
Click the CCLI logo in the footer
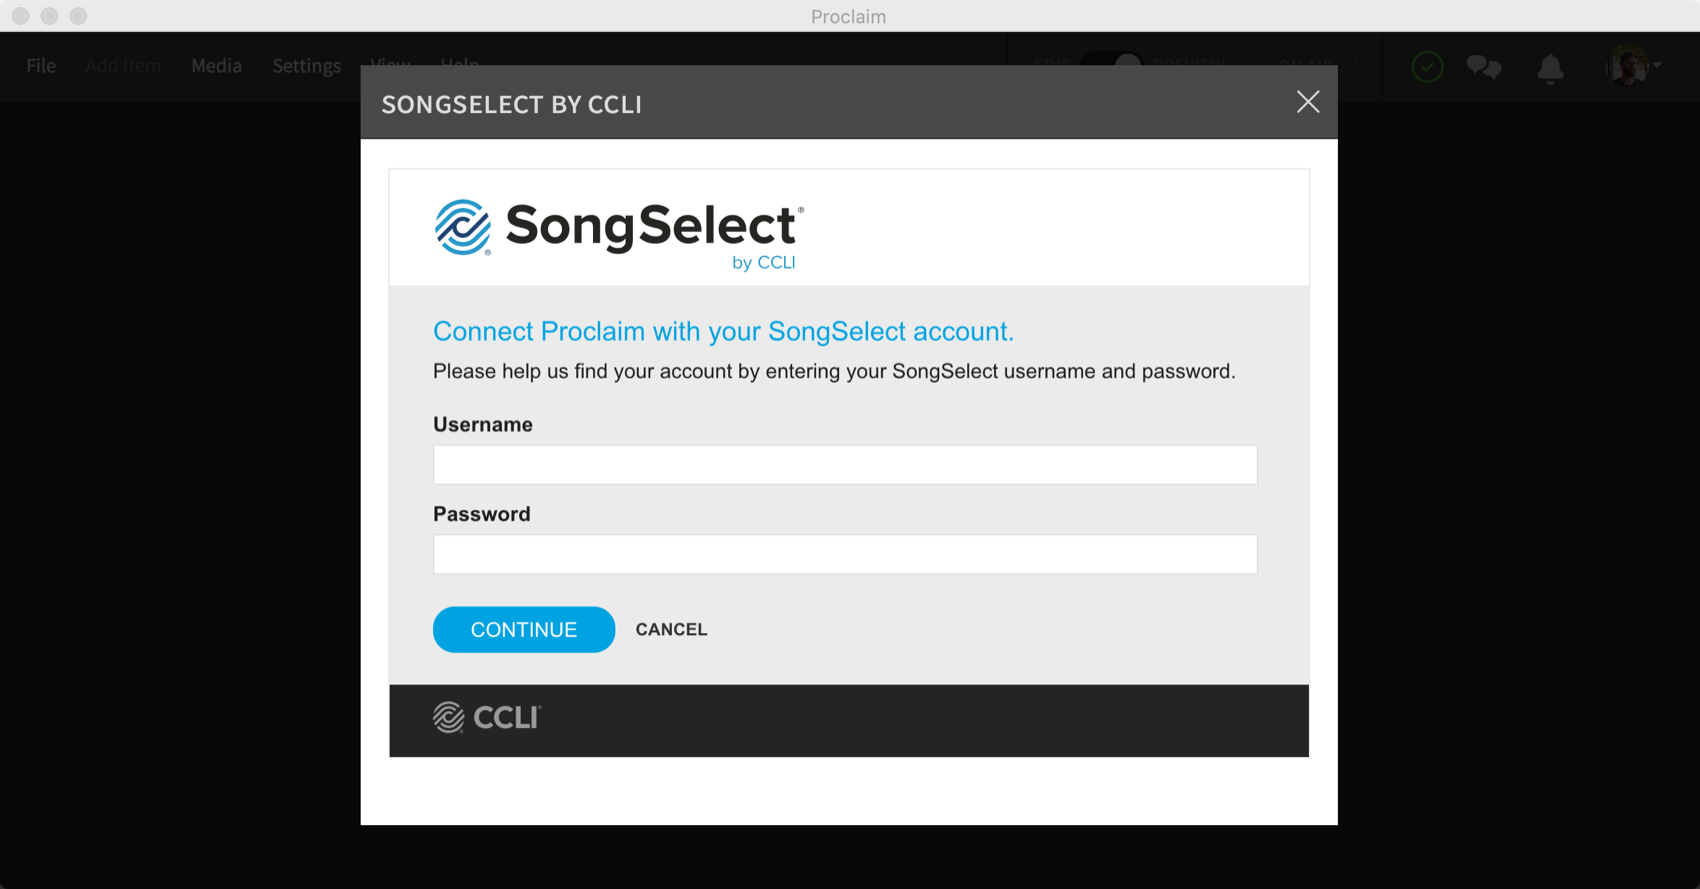(x=487, y=718)
